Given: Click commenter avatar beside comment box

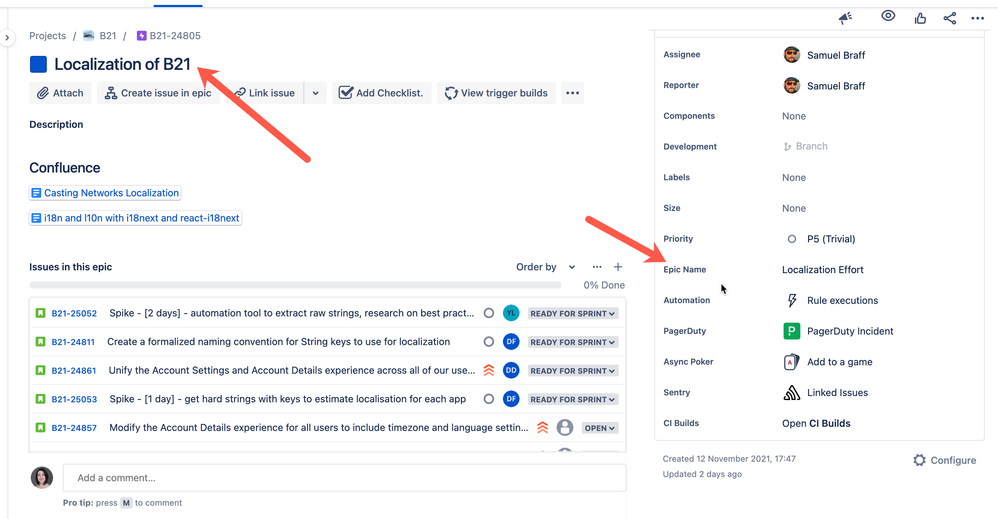Looking at the screenshot, I should tap(42, 478).
